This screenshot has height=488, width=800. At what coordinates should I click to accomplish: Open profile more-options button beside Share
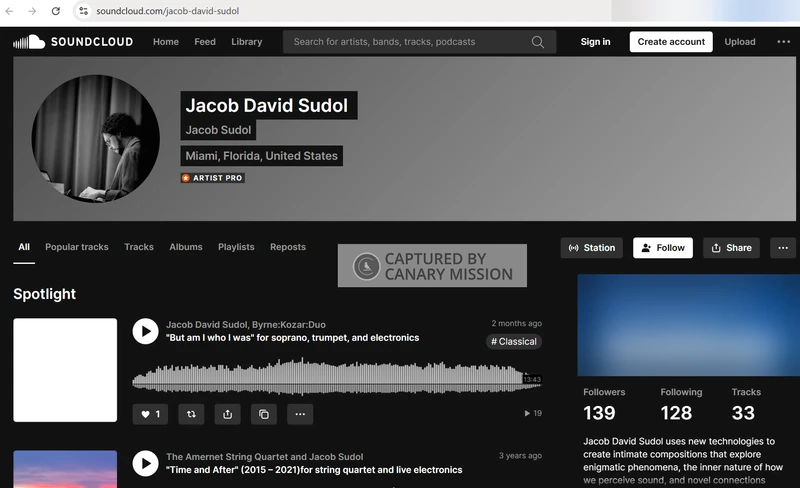click(783, 248)
